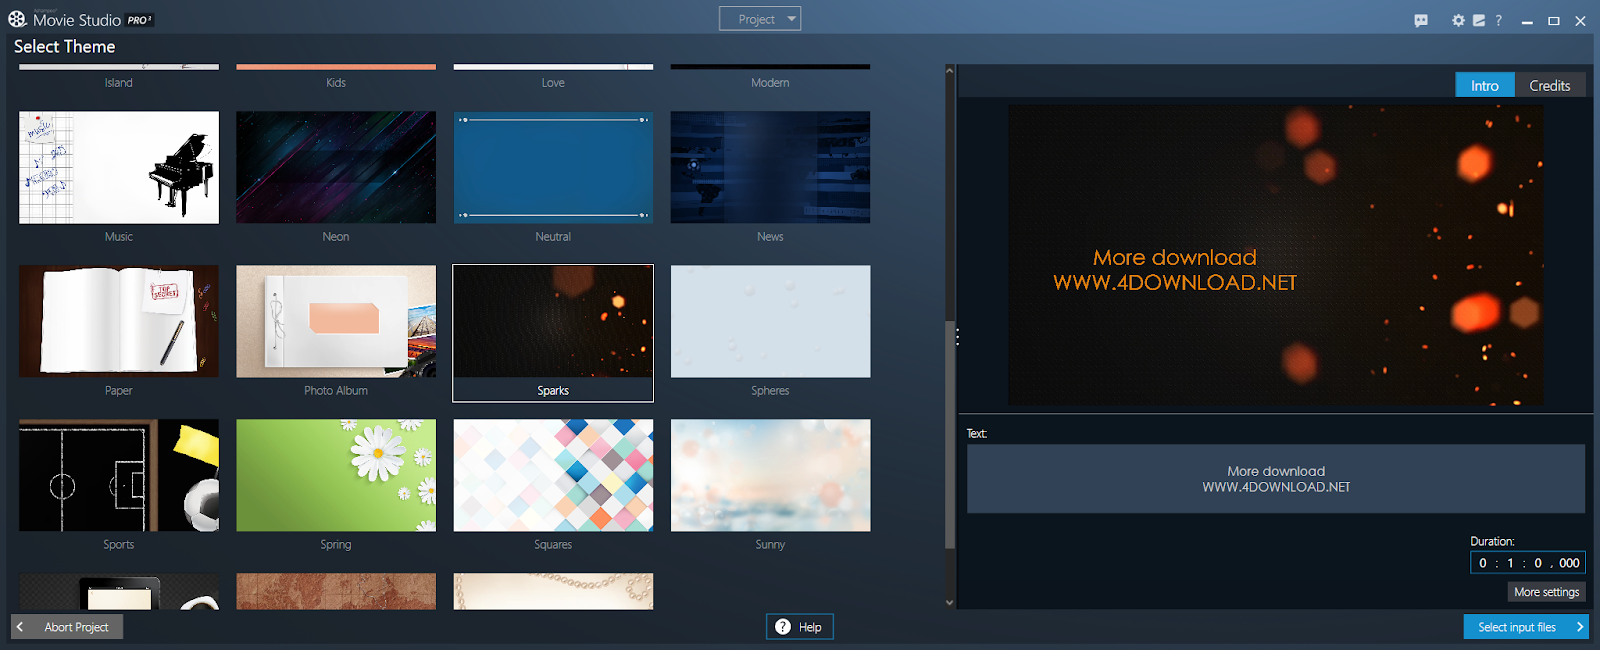Open settings gear icon in title bar
Image resolution: width=1600 pixels, height=650 pixels.
(x=1458, y=20)
